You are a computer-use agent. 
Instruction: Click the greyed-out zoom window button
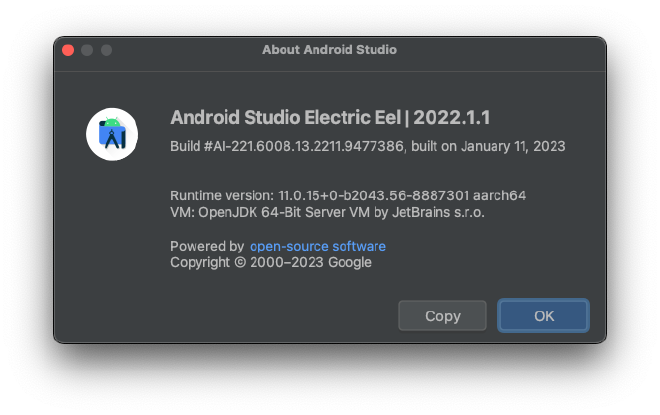click(106, 50)
